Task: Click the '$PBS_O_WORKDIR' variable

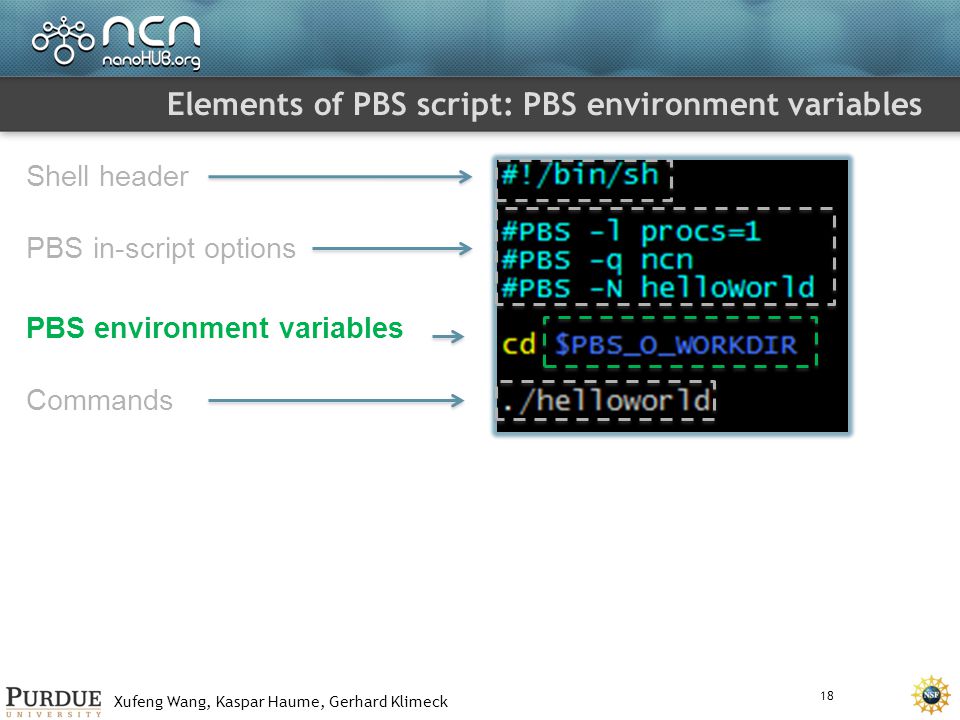Action: 676,345
